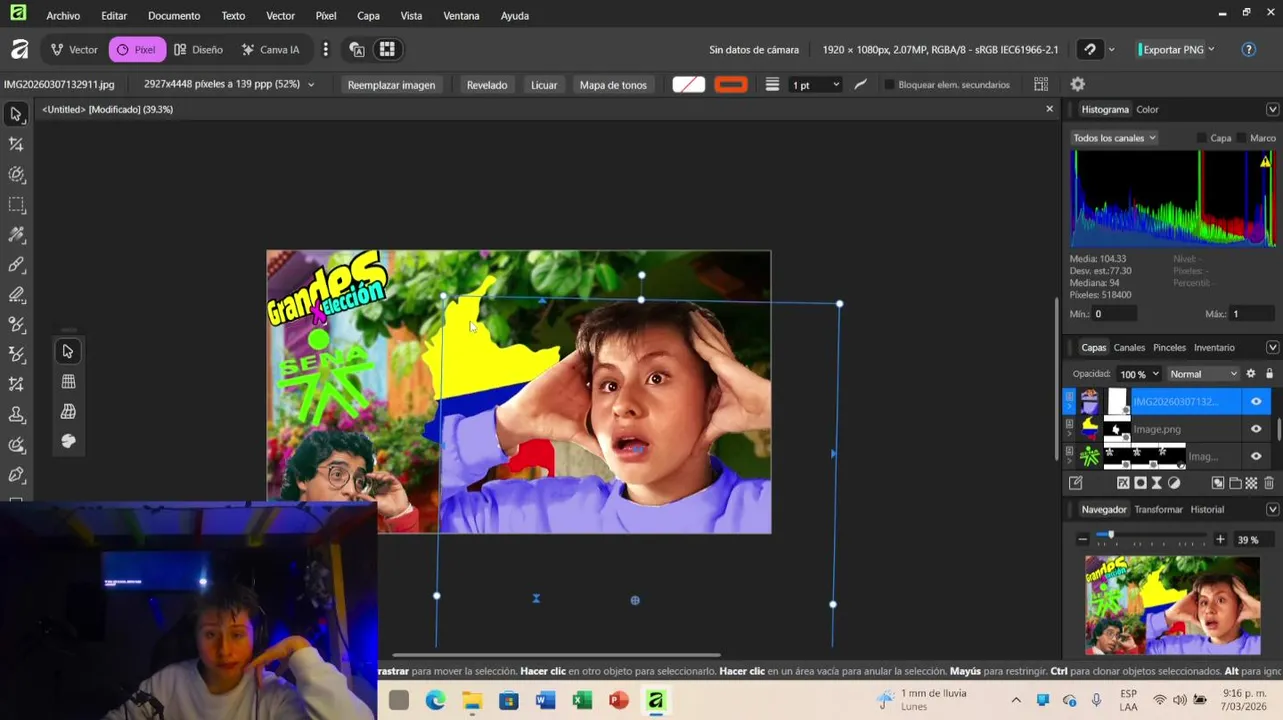Screen dimensions: 1283x720
Task: Open Microsoft Word from the taskbar
Action: [x=545, y=701]
